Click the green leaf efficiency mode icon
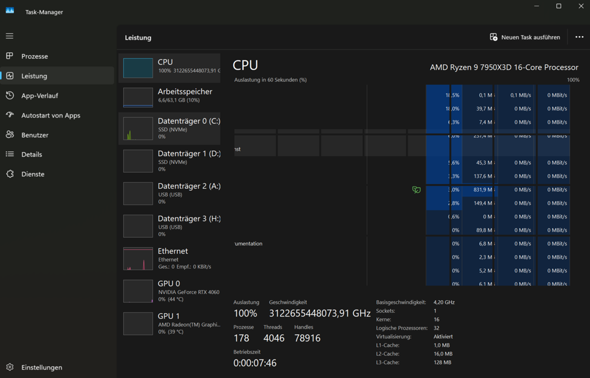 pos(416,190)
